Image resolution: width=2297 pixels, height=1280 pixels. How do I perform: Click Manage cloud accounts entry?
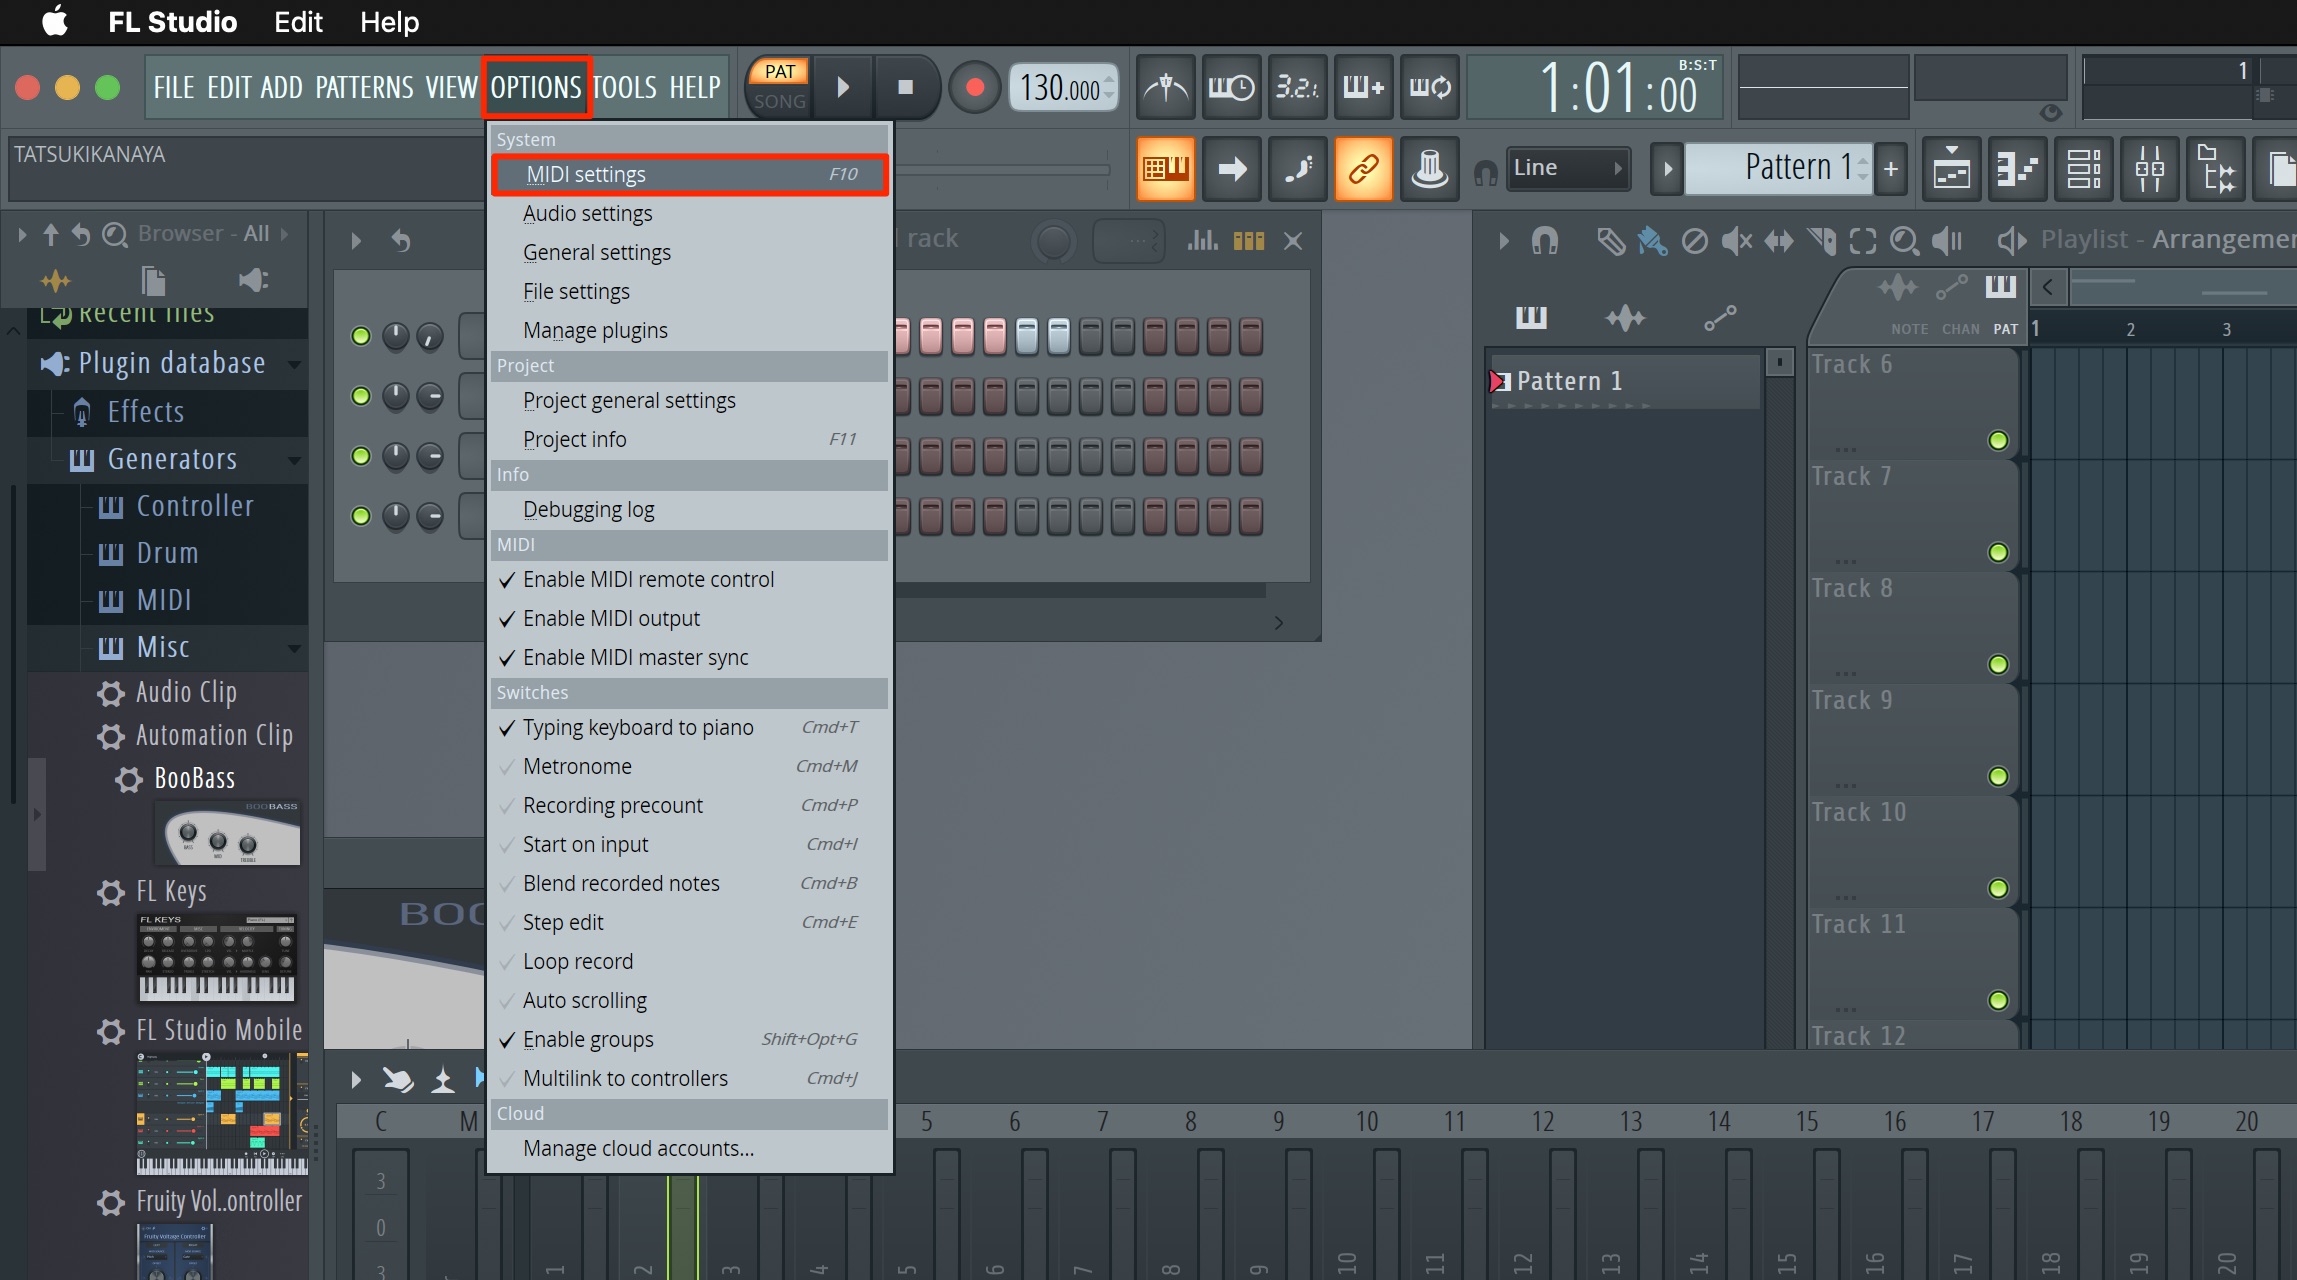[689, 1149]
